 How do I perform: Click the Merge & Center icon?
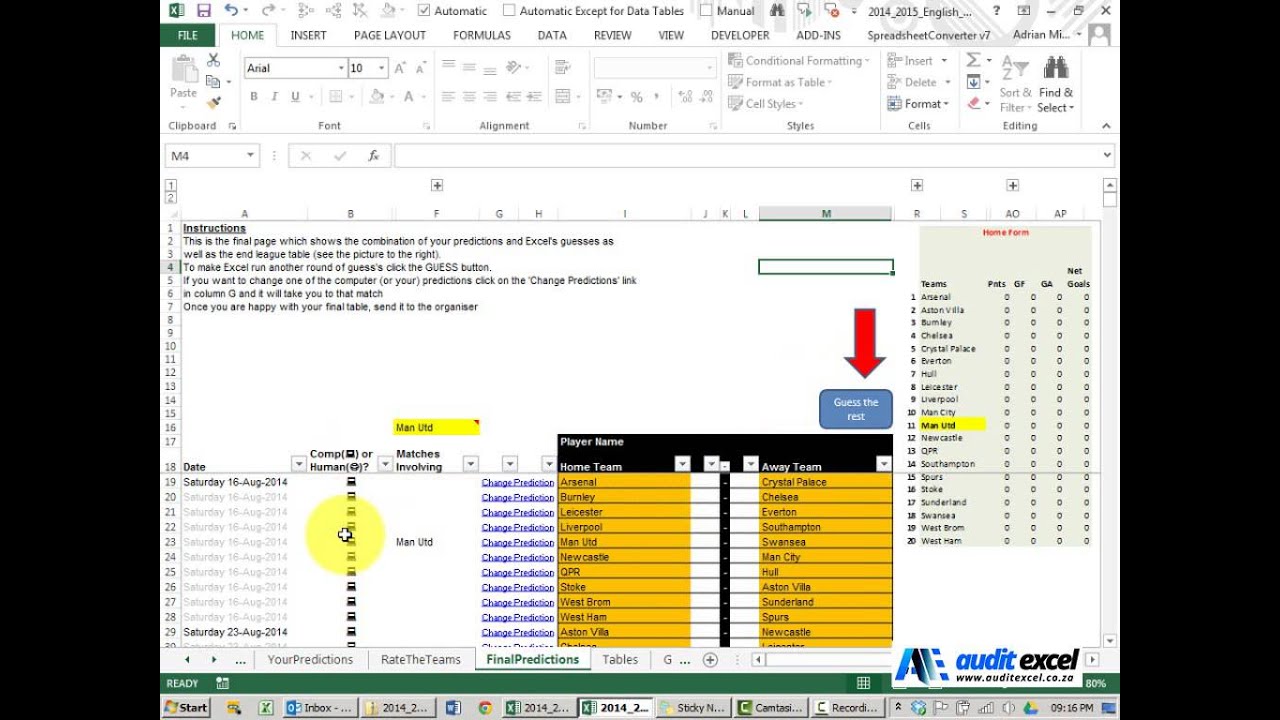(x=564, y=97)
